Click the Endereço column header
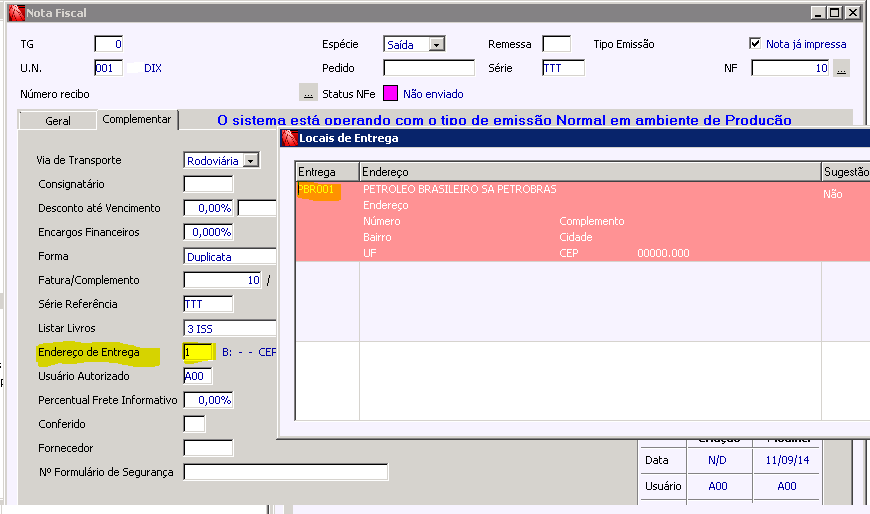870x514 pixels. click(x=590, y=172)
